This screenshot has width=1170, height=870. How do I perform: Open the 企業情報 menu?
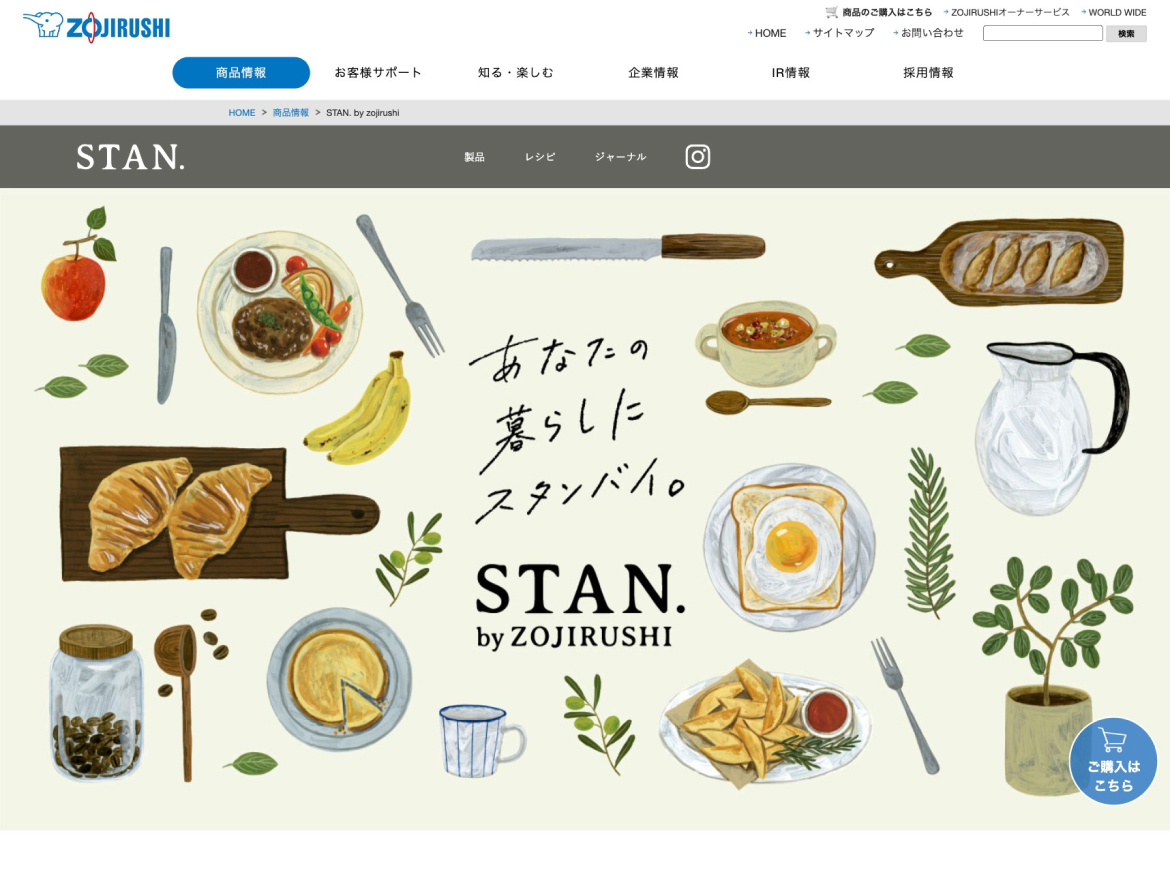tap(653, 72)
